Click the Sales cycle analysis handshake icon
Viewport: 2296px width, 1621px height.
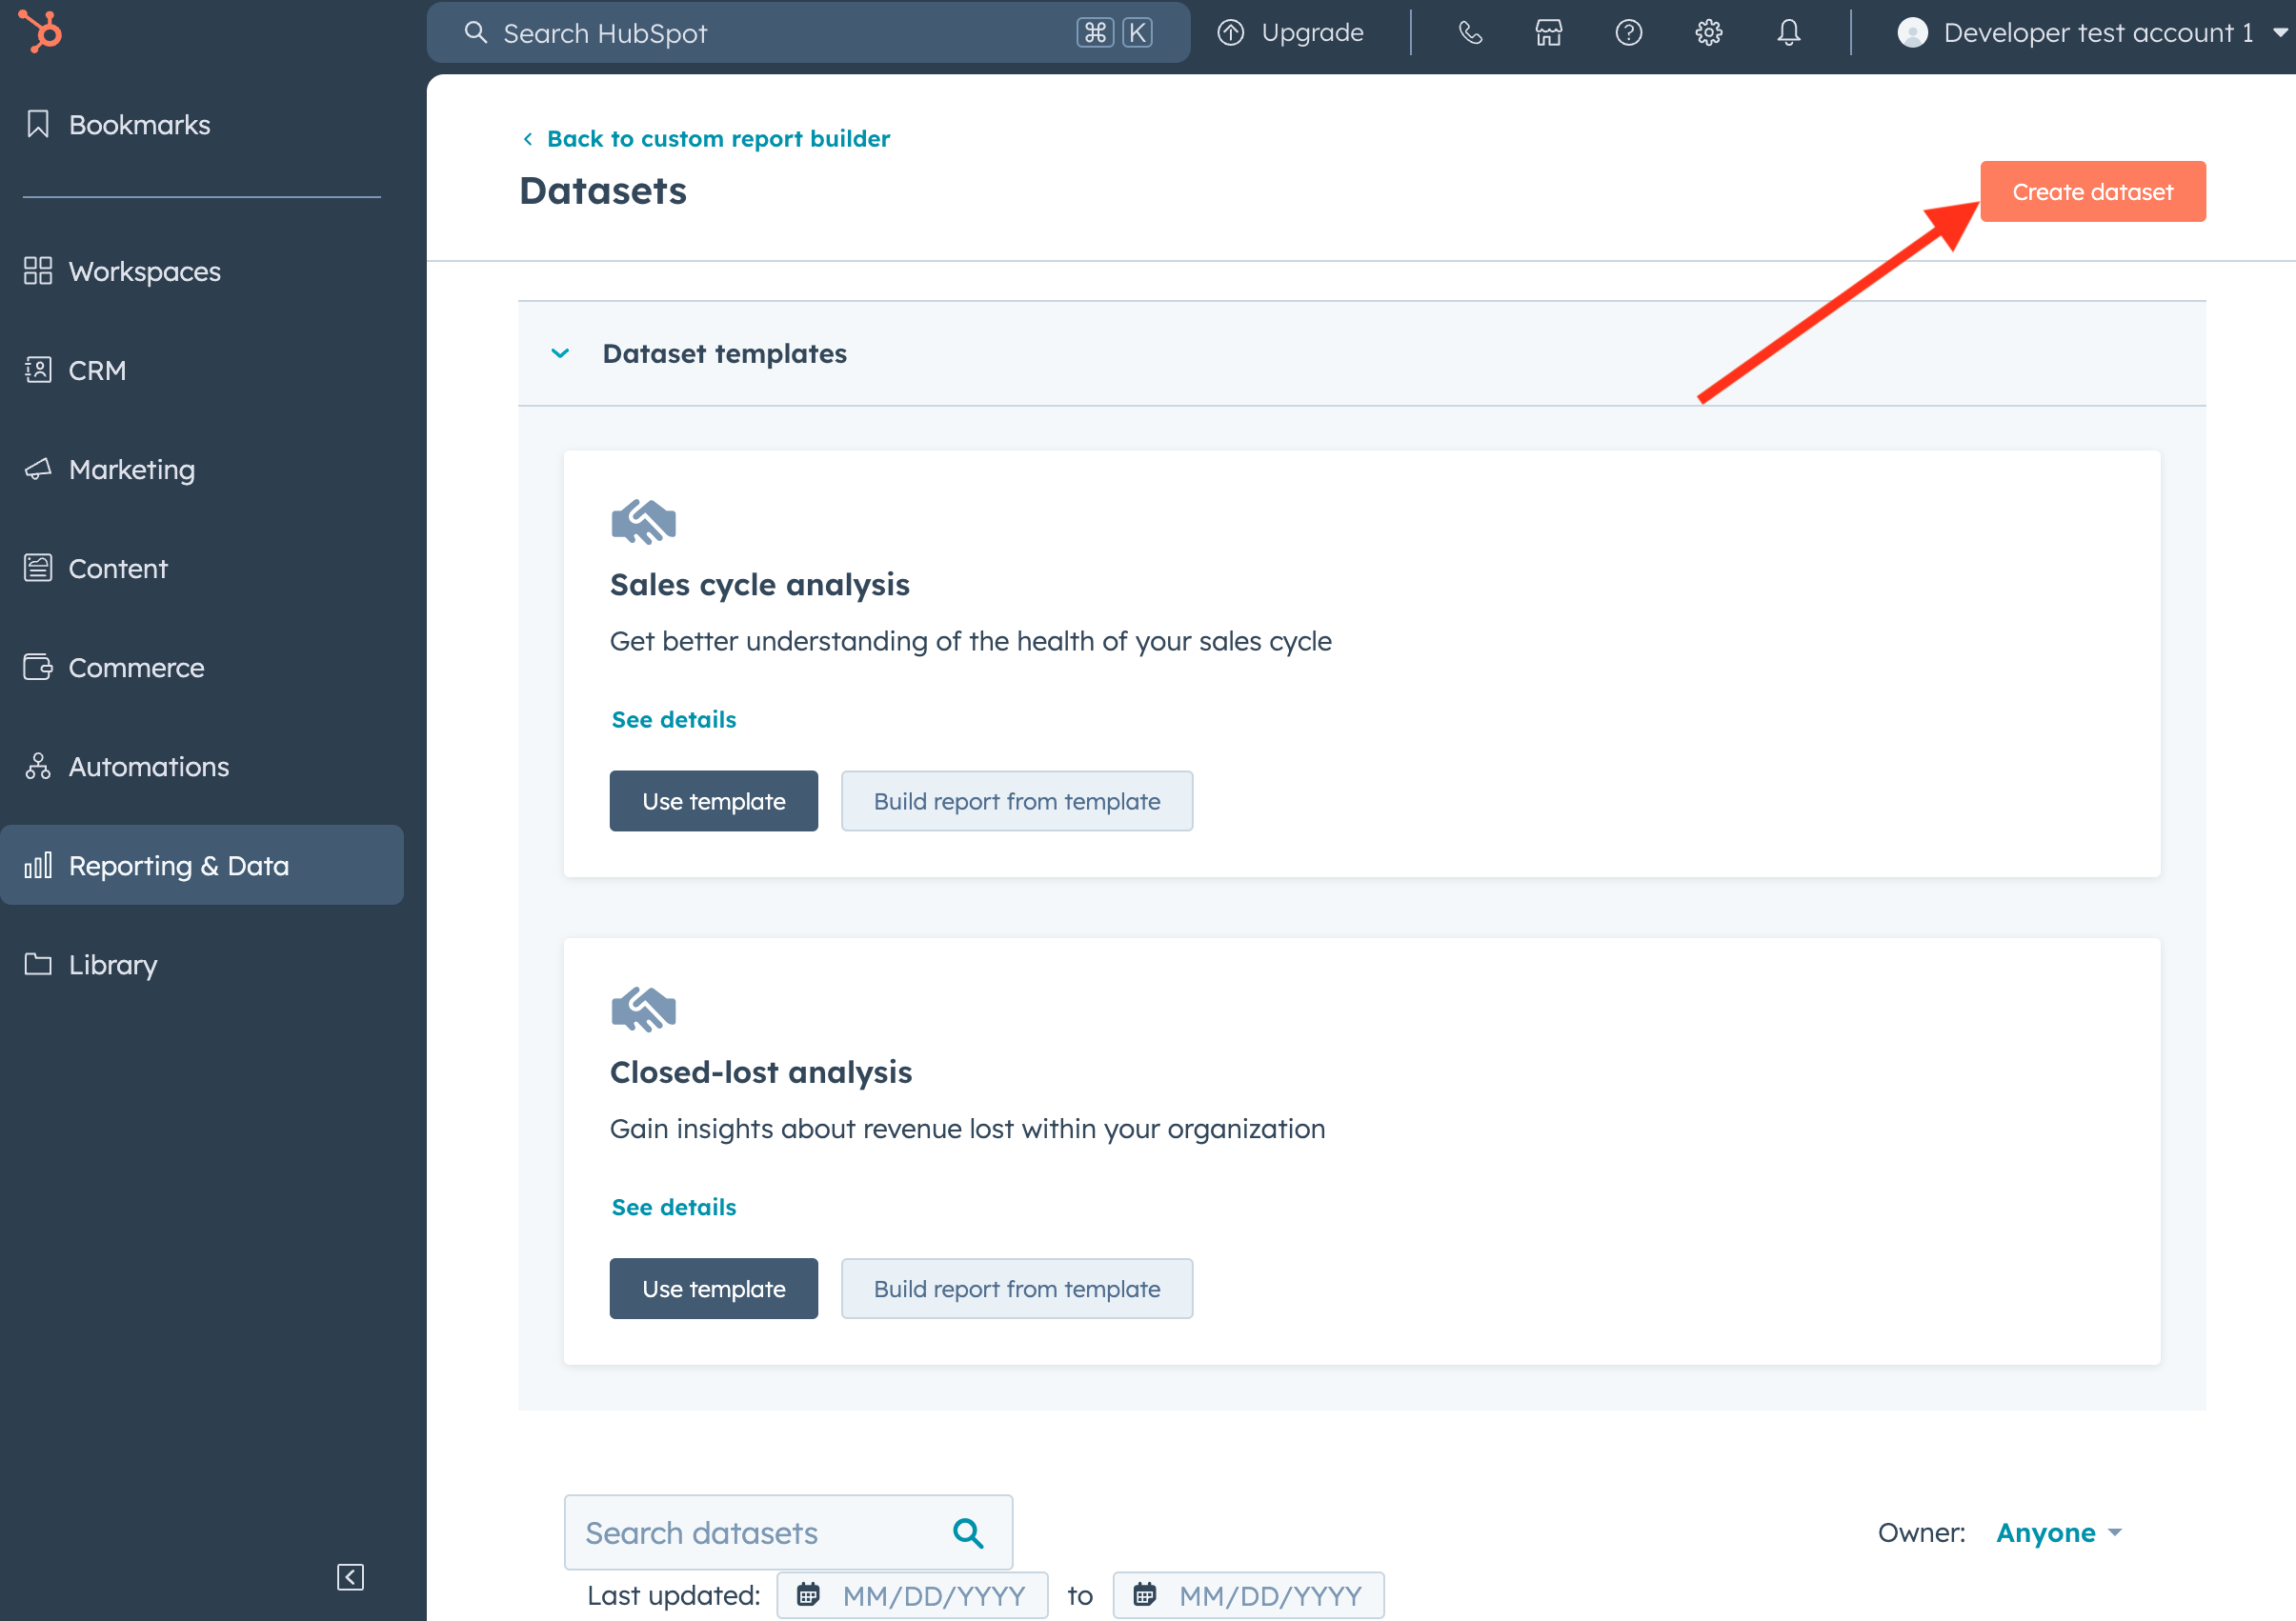point(643,521)
